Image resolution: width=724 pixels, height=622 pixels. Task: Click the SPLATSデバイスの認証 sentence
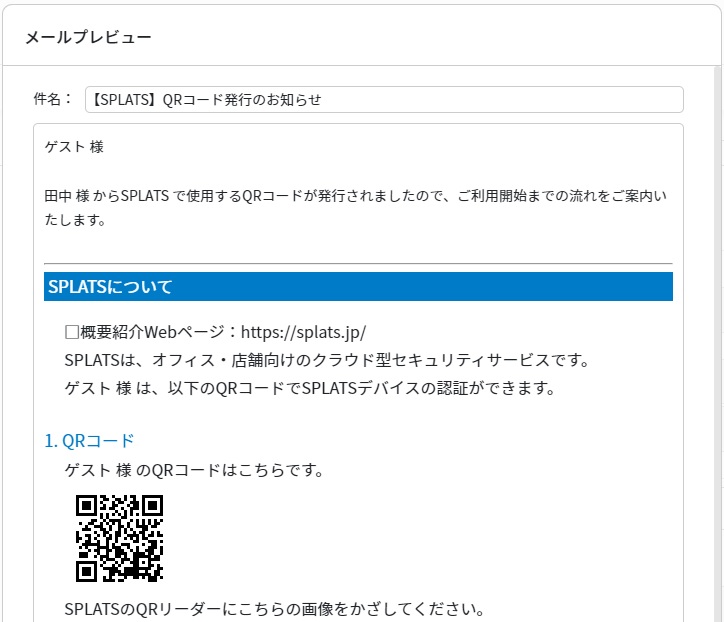point(310,388)
